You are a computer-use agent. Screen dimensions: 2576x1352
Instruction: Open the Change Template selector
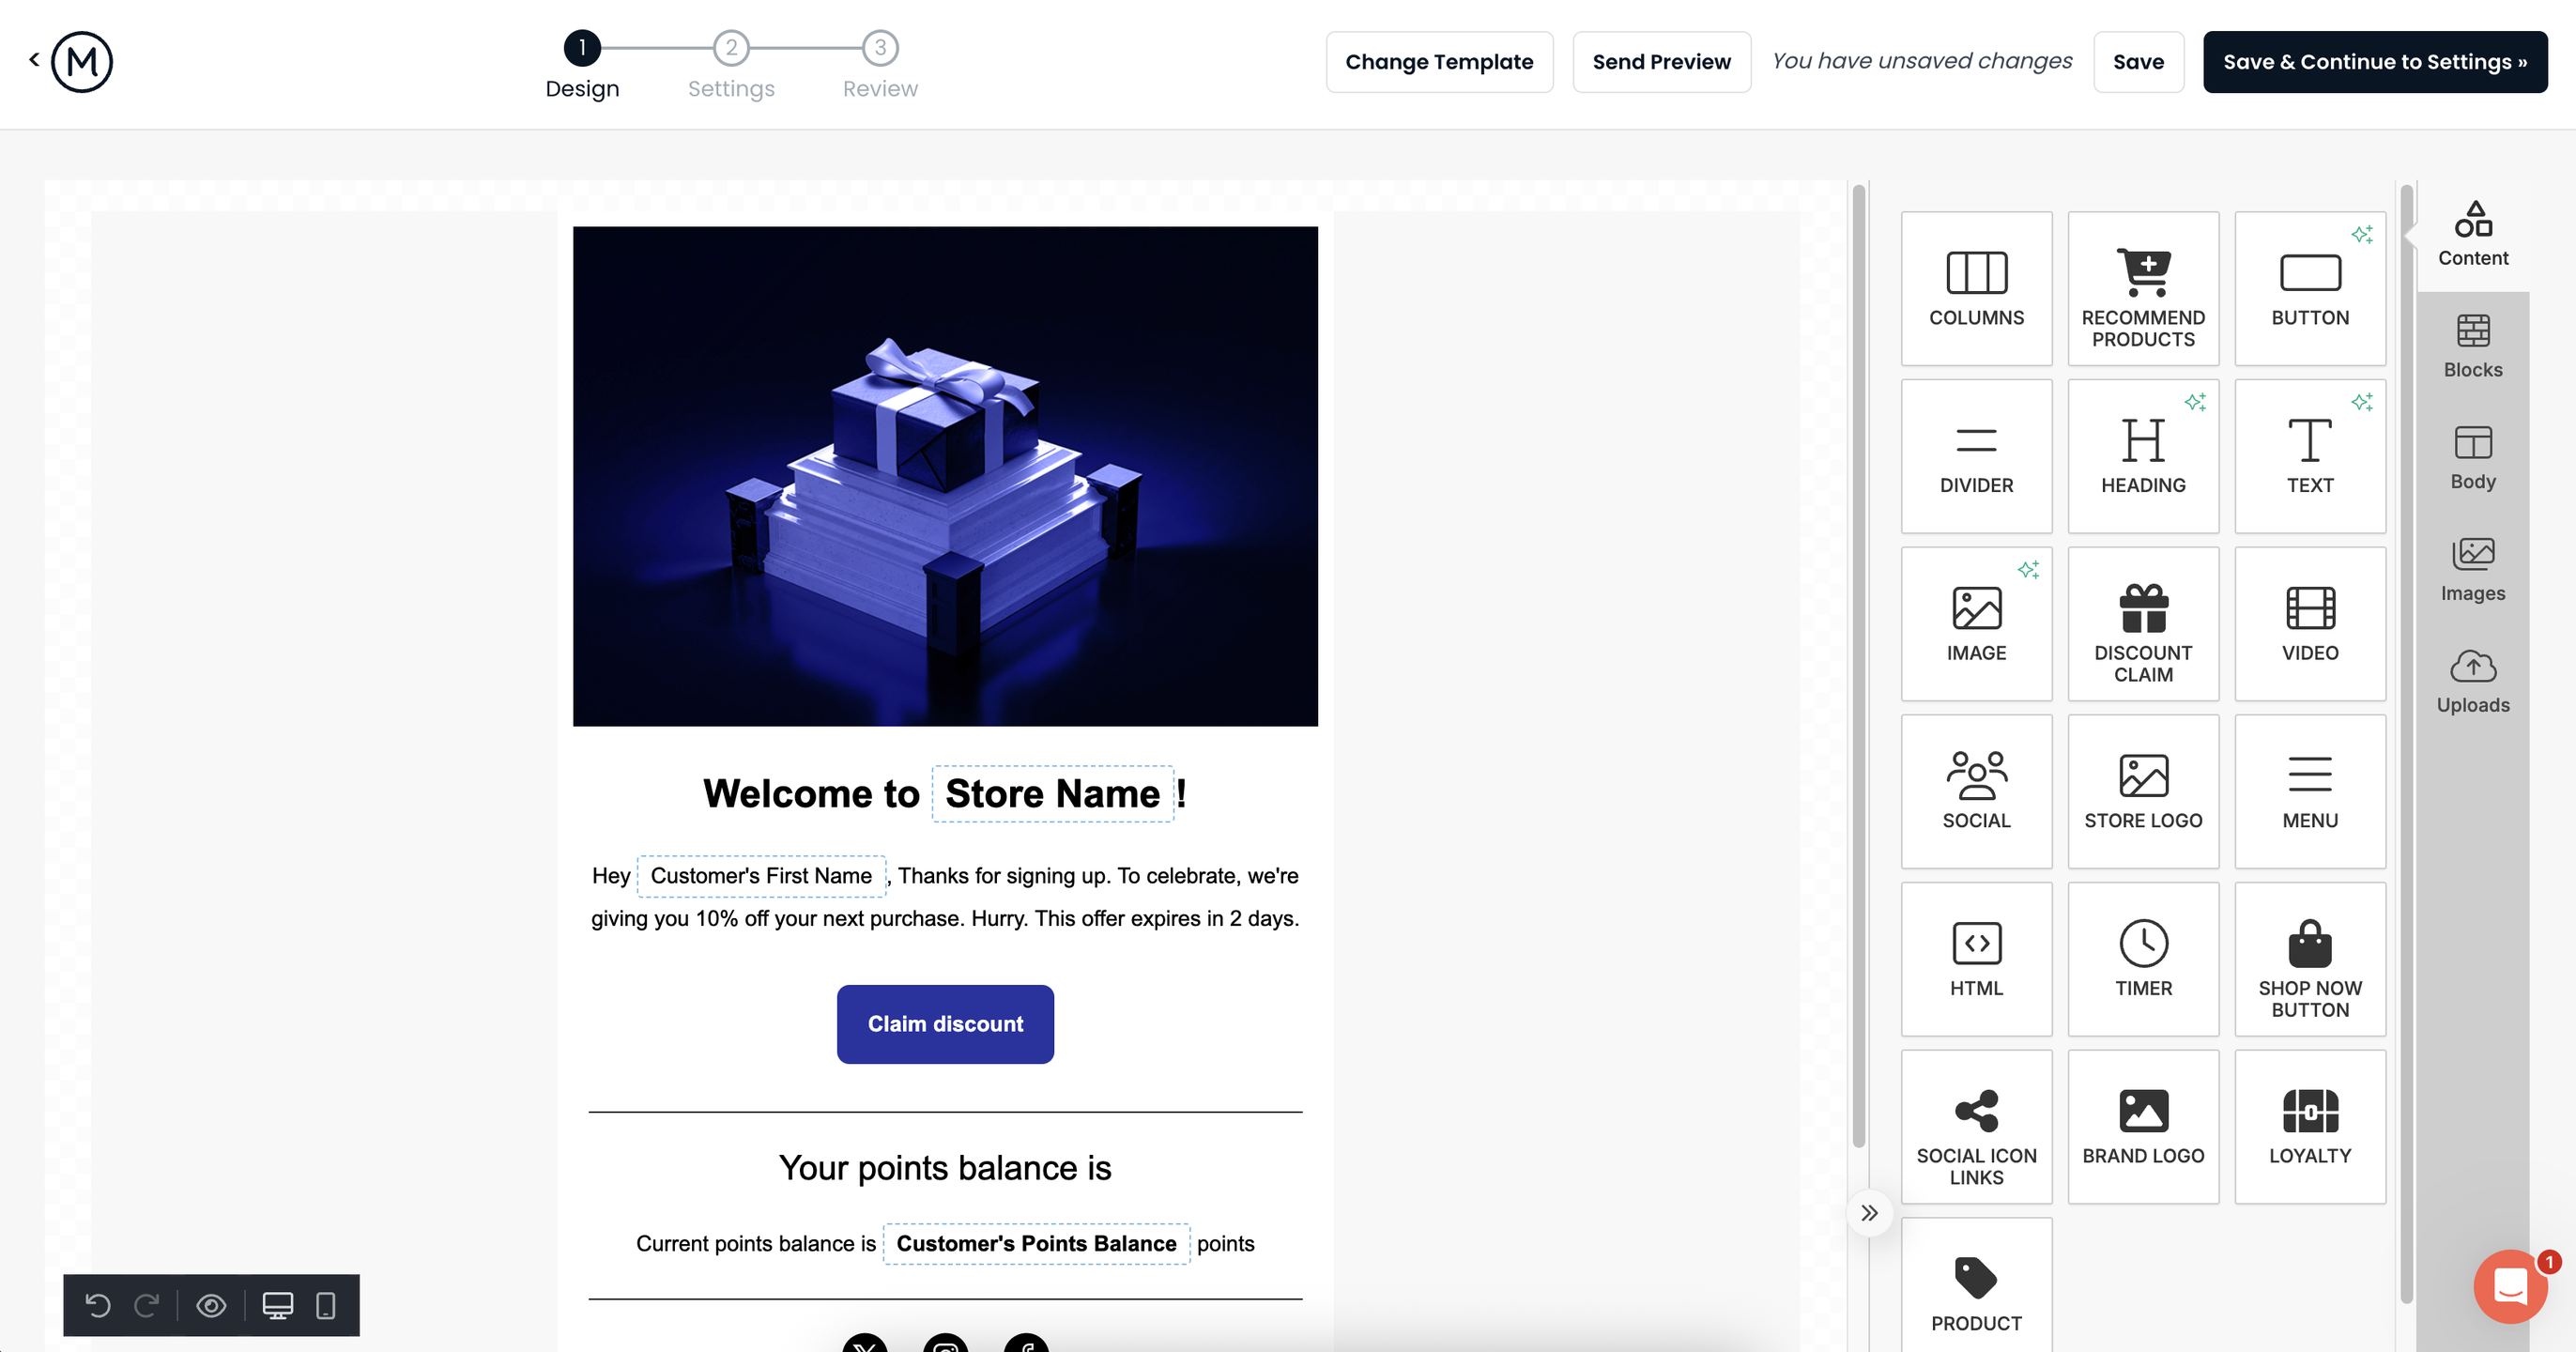coord(1438,62)
